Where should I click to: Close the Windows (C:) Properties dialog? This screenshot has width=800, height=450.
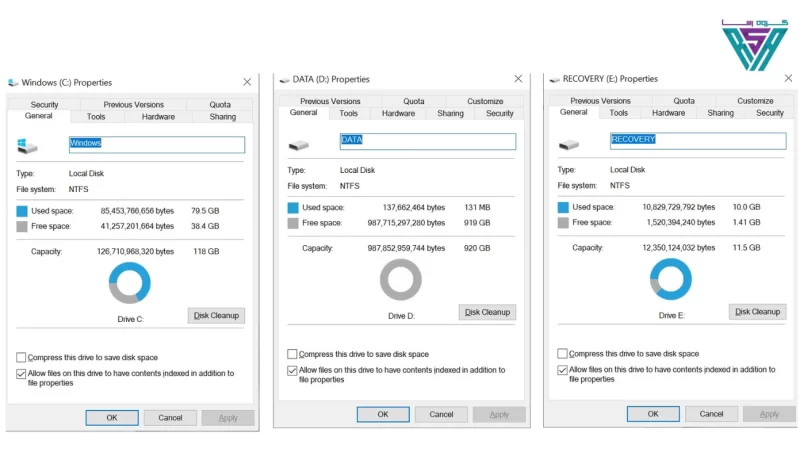(x=247, y=82)
